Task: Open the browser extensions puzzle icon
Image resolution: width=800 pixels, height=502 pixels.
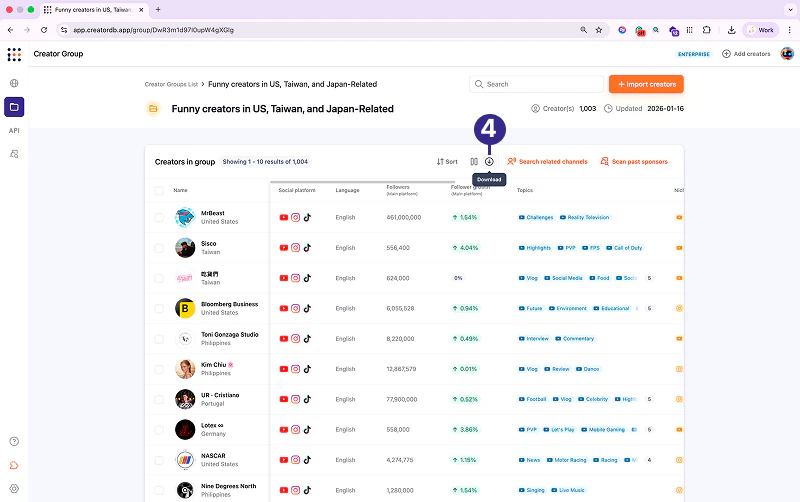Action: 707,30
